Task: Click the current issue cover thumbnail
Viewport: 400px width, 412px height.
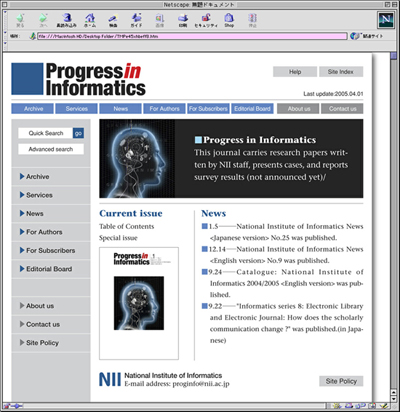Action: coord(139,303)
